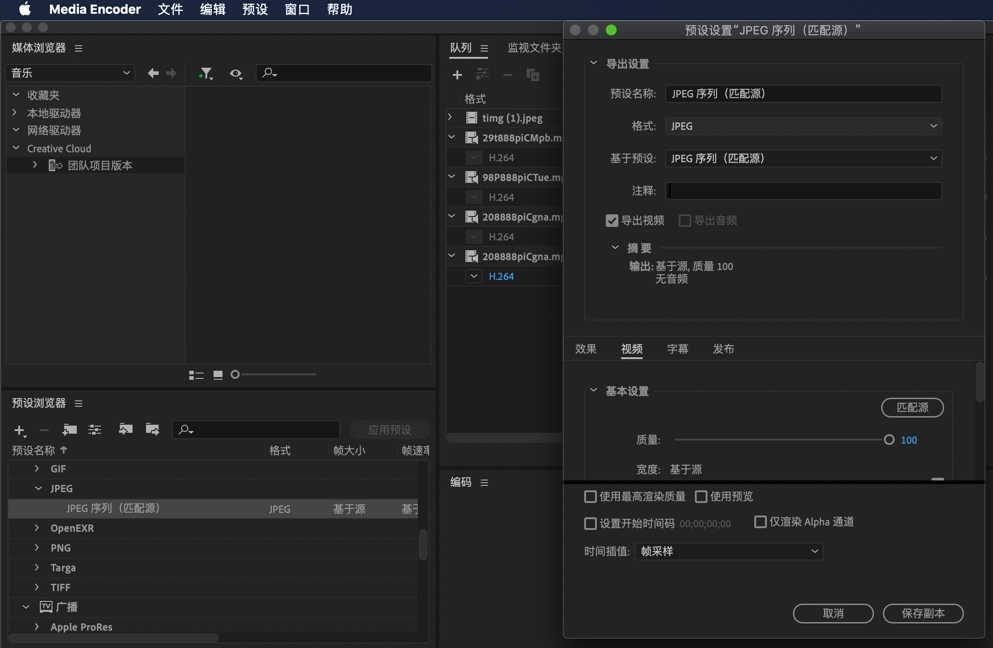Expand the PNG preset group

[37, 547]
